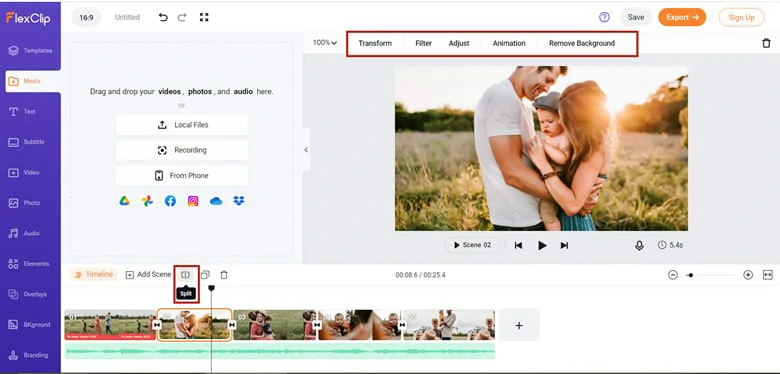Click the Split scene tool
The image size is (780, 374).
click(x=186, y=275)
